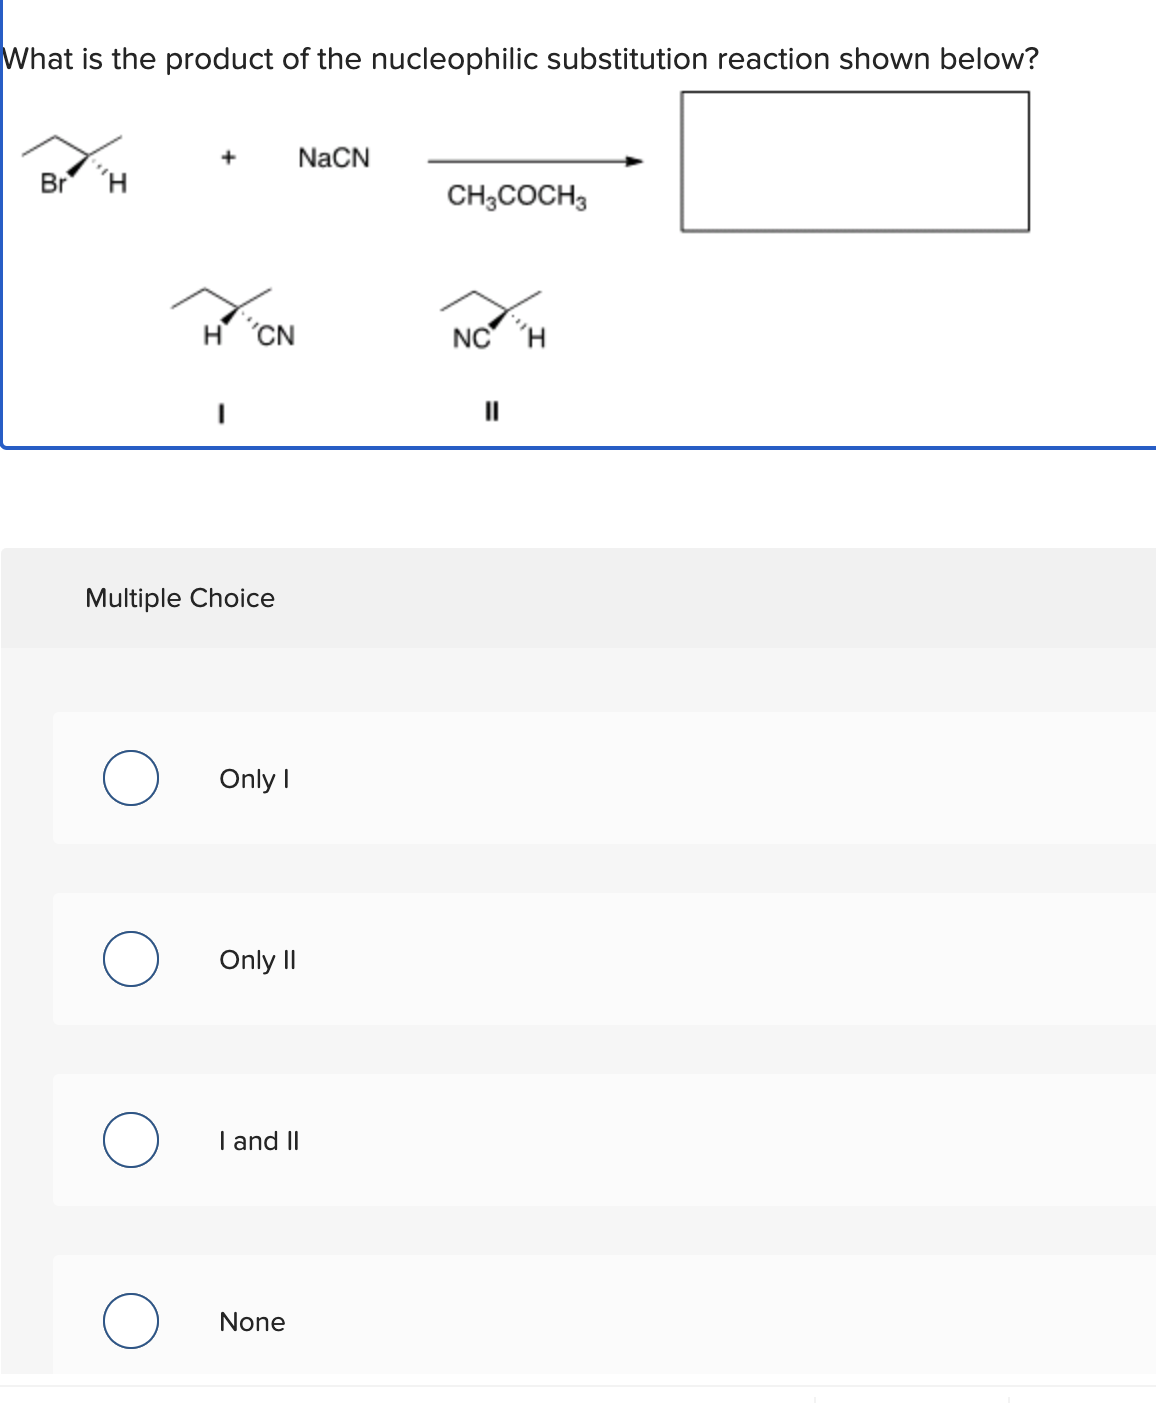This screenshot has width=1156, height=1403.
Task: Select the radio button for Only II
Action: click(131, 959)
